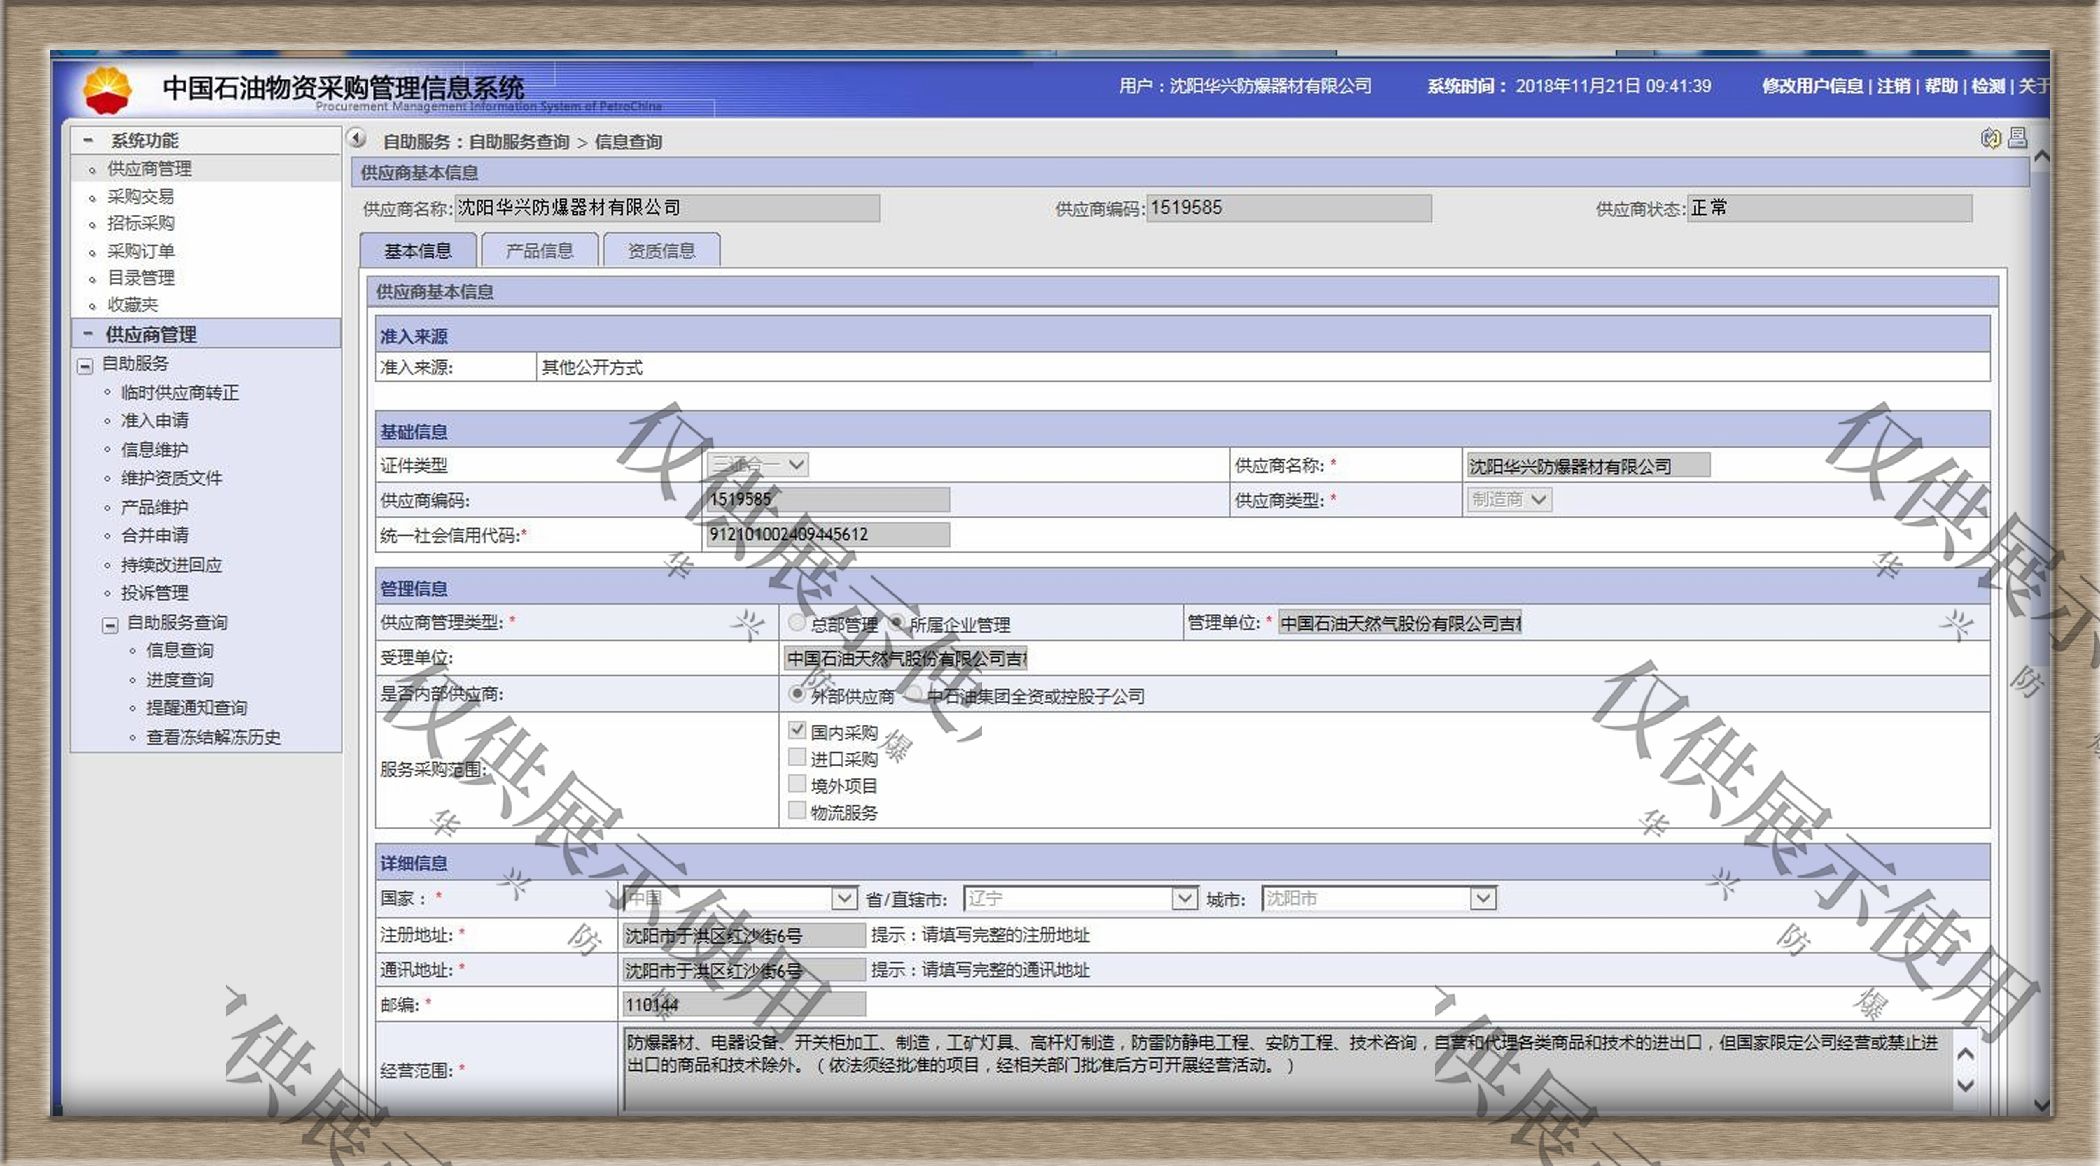Screen dimensions: 2100x1166
Task: Select 外部供应商 radio button
Action: 797,694
